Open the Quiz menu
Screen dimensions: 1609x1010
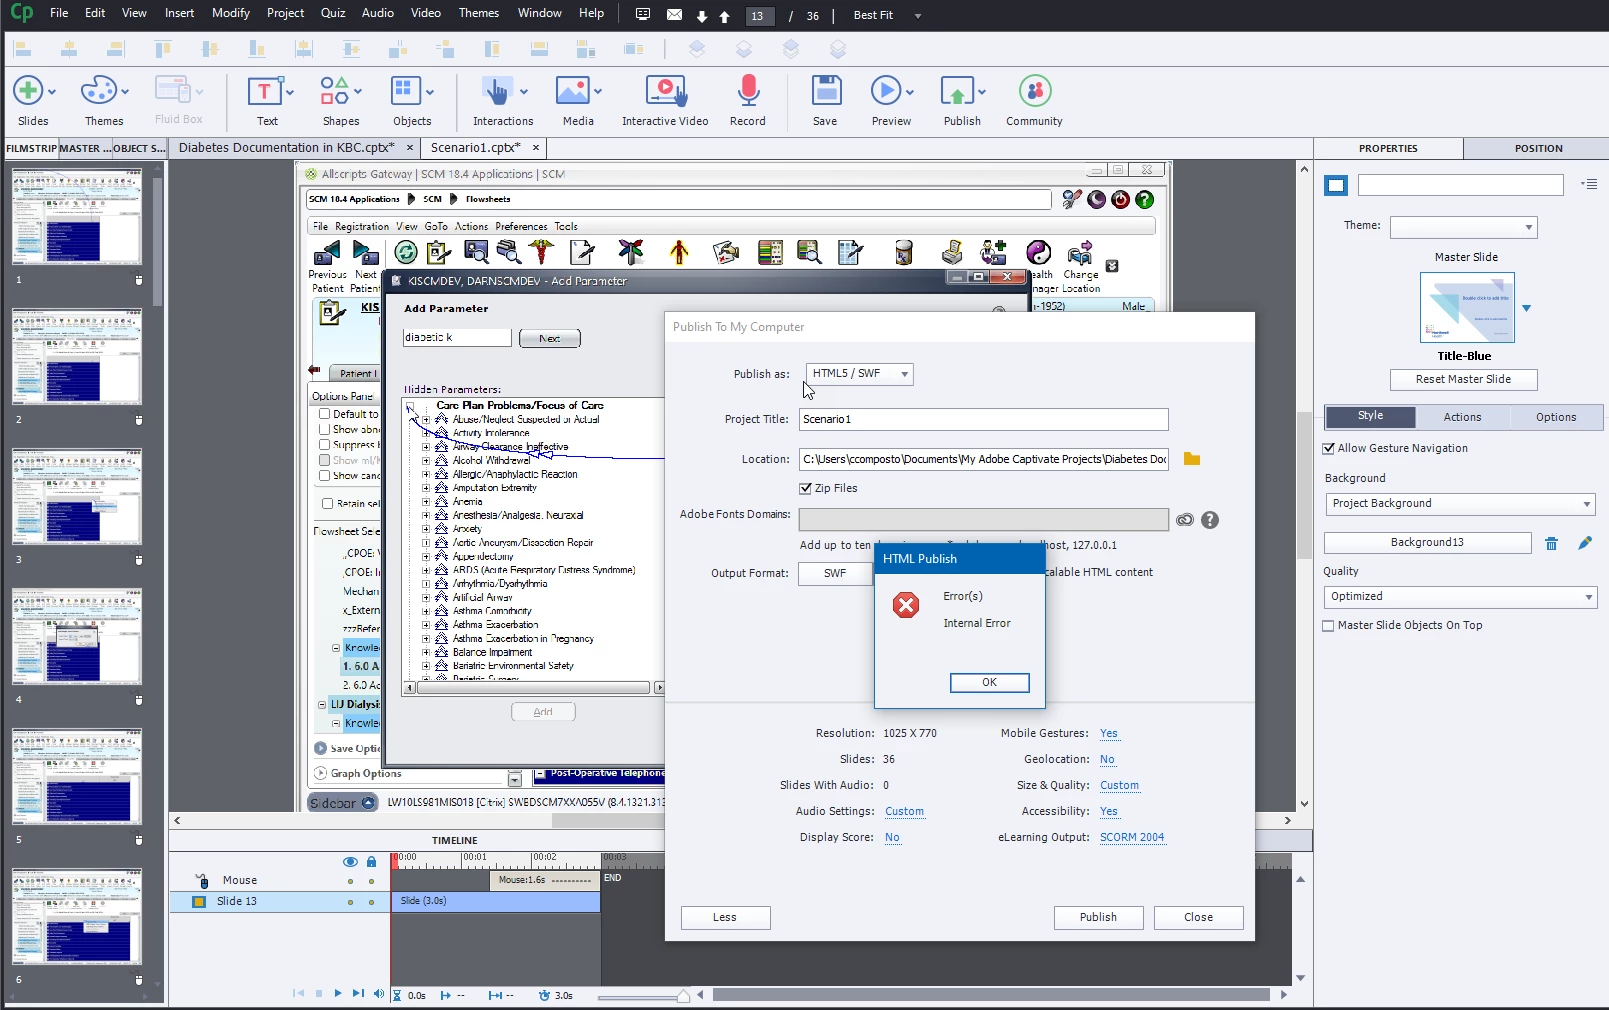coord(333,13)
